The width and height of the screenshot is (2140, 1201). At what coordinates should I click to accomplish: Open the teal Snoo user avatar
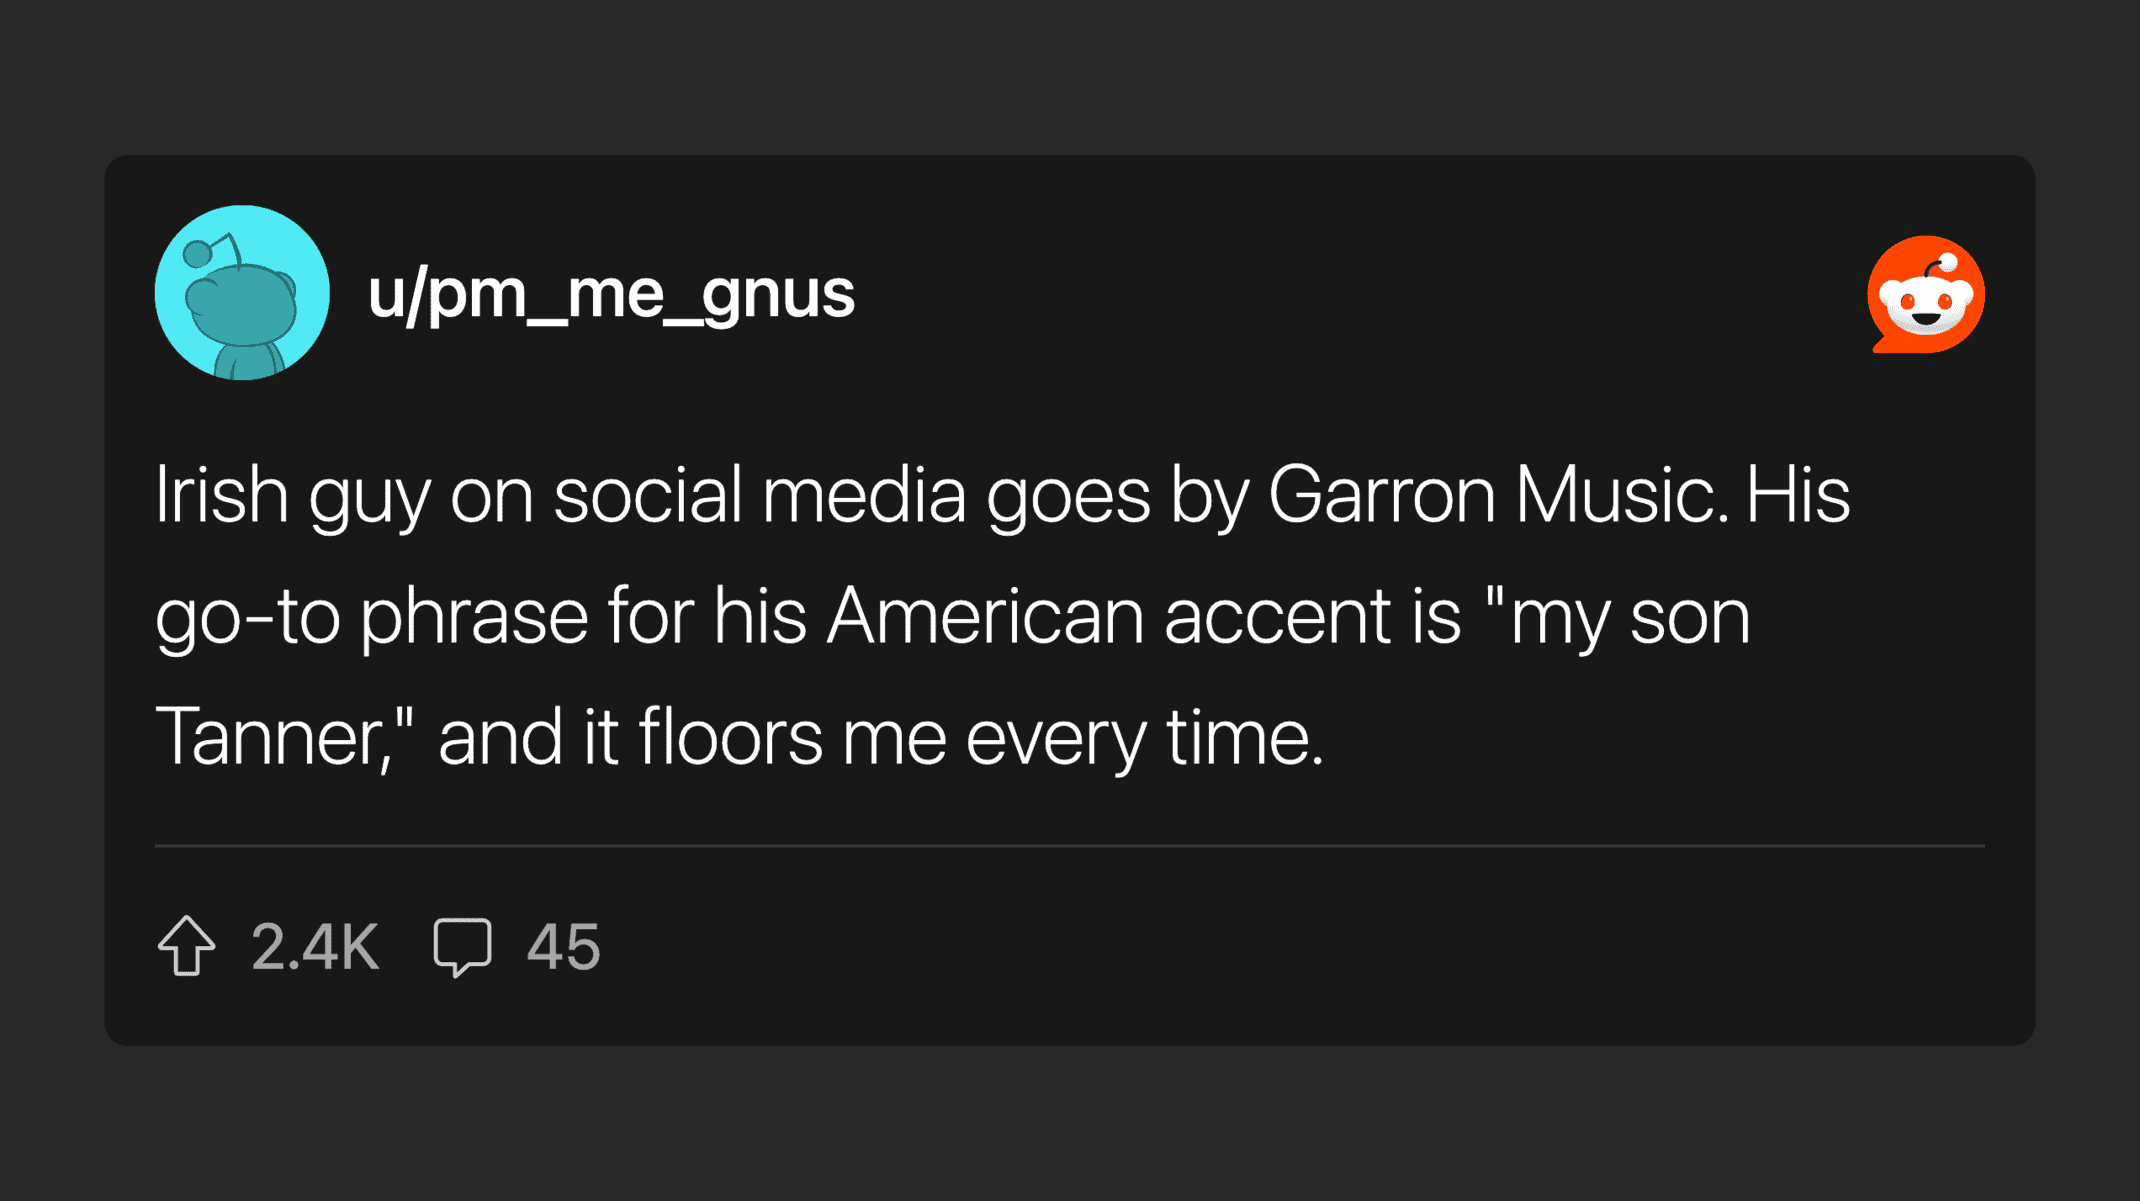242,293
